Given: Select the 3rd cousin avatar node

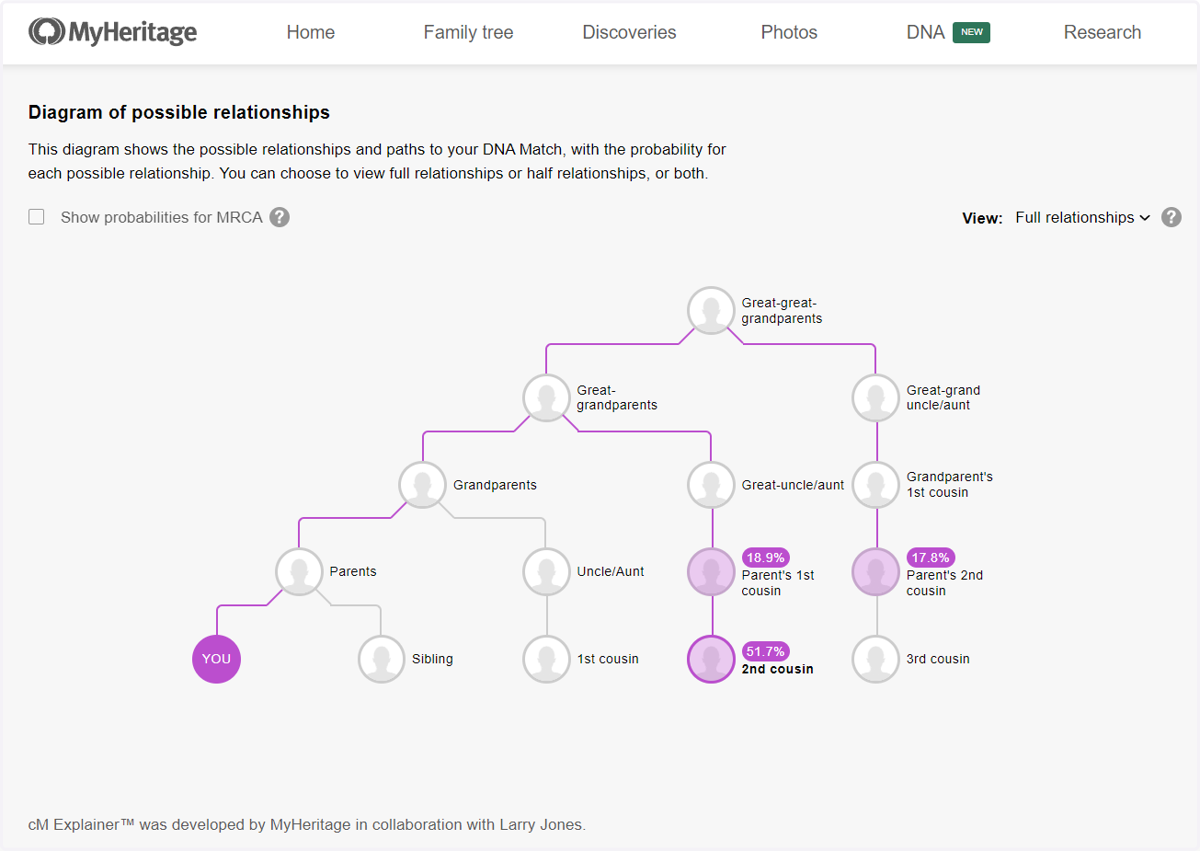Looking at the screenshot, I should 876,659.
